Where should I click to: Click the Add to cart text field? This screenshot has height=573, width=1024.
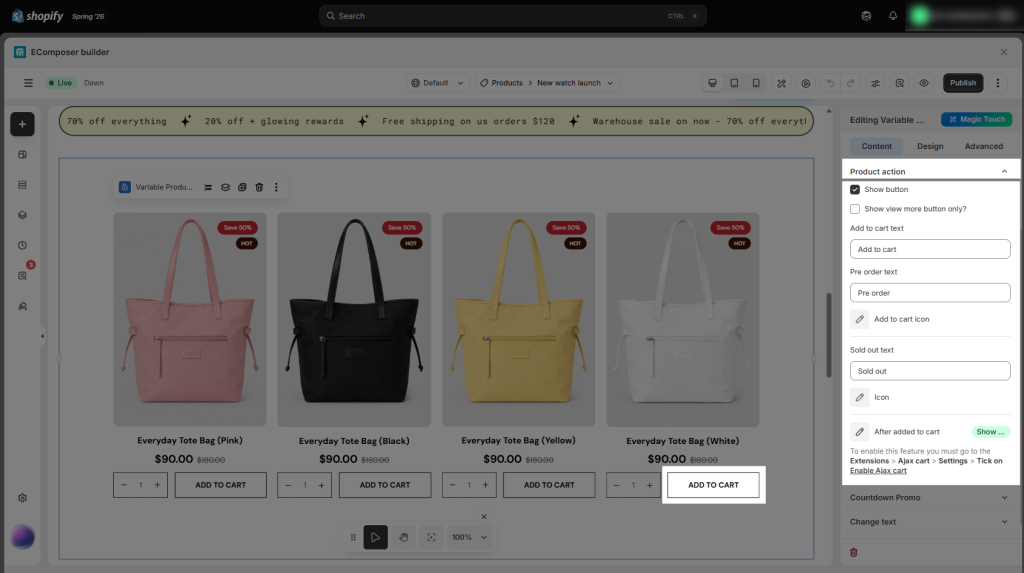(930, 249)
